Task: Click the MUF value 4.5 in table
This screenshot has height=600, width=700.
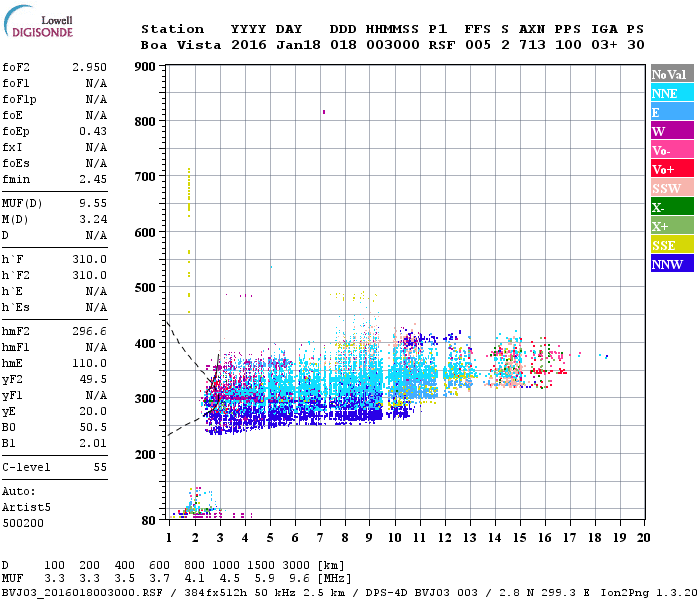Action: pos(229,579)
